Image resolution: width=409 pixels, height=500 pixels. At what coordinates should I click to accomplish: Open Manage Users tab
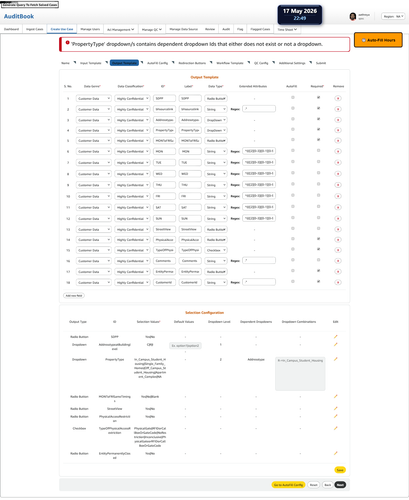point(90,29)
